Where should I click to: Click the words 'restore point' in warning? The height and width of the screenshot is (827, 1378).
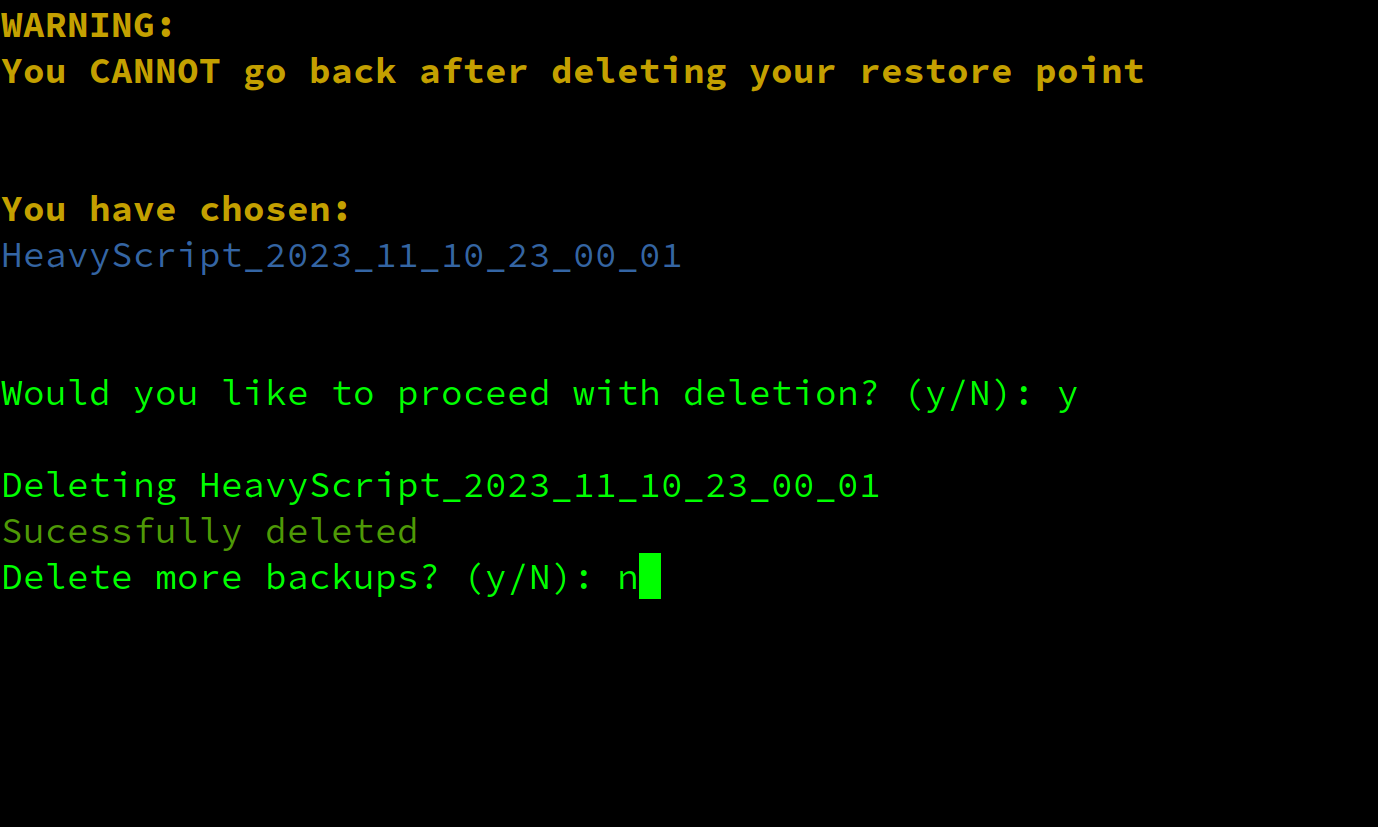click(1002, 72)
